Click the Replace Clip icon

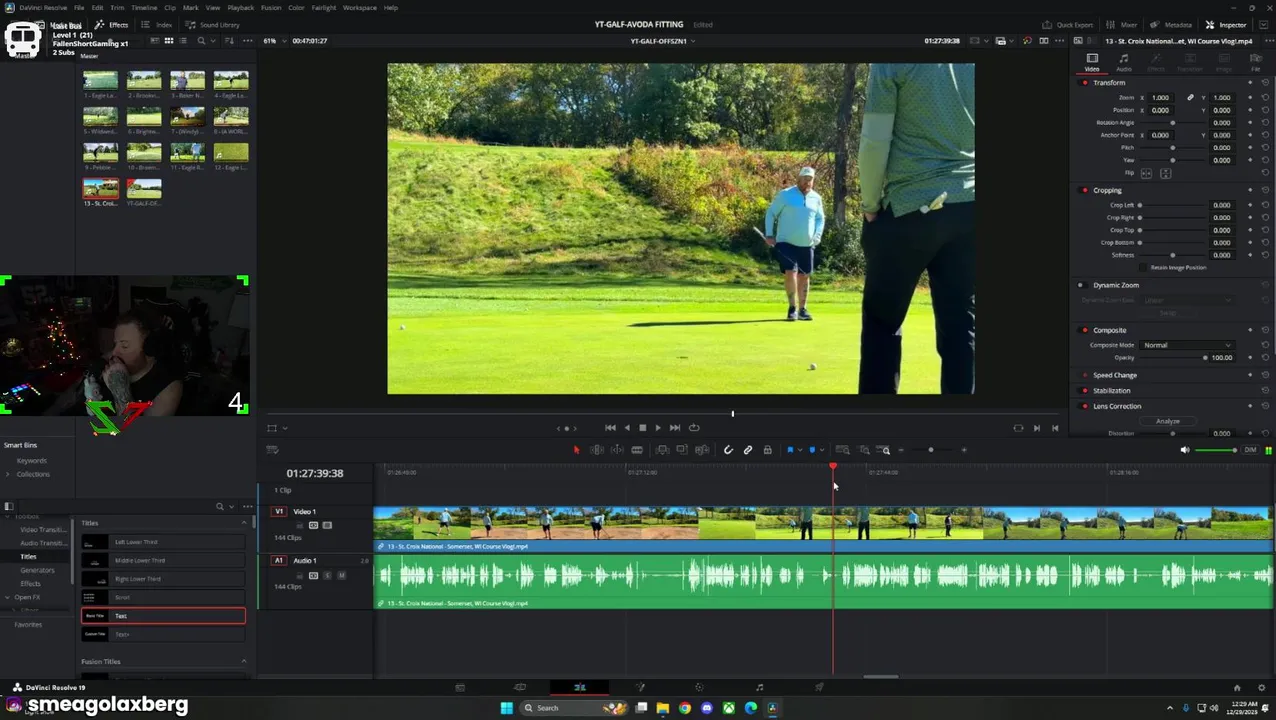702,450
